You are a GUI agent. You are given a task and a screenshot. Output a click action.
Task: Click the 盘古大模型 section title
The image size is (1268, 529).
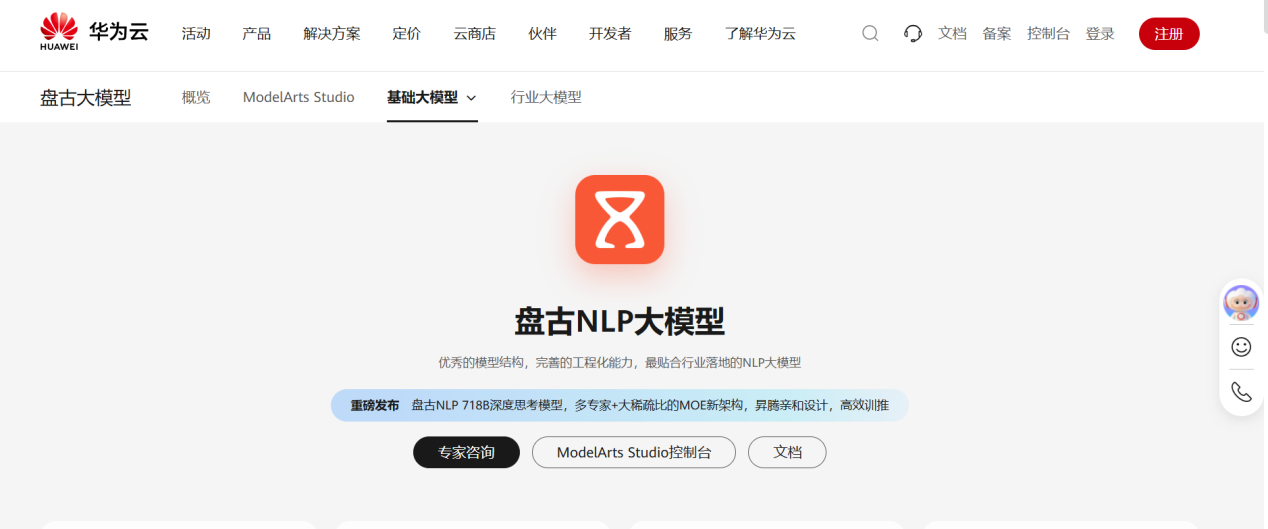86,97
